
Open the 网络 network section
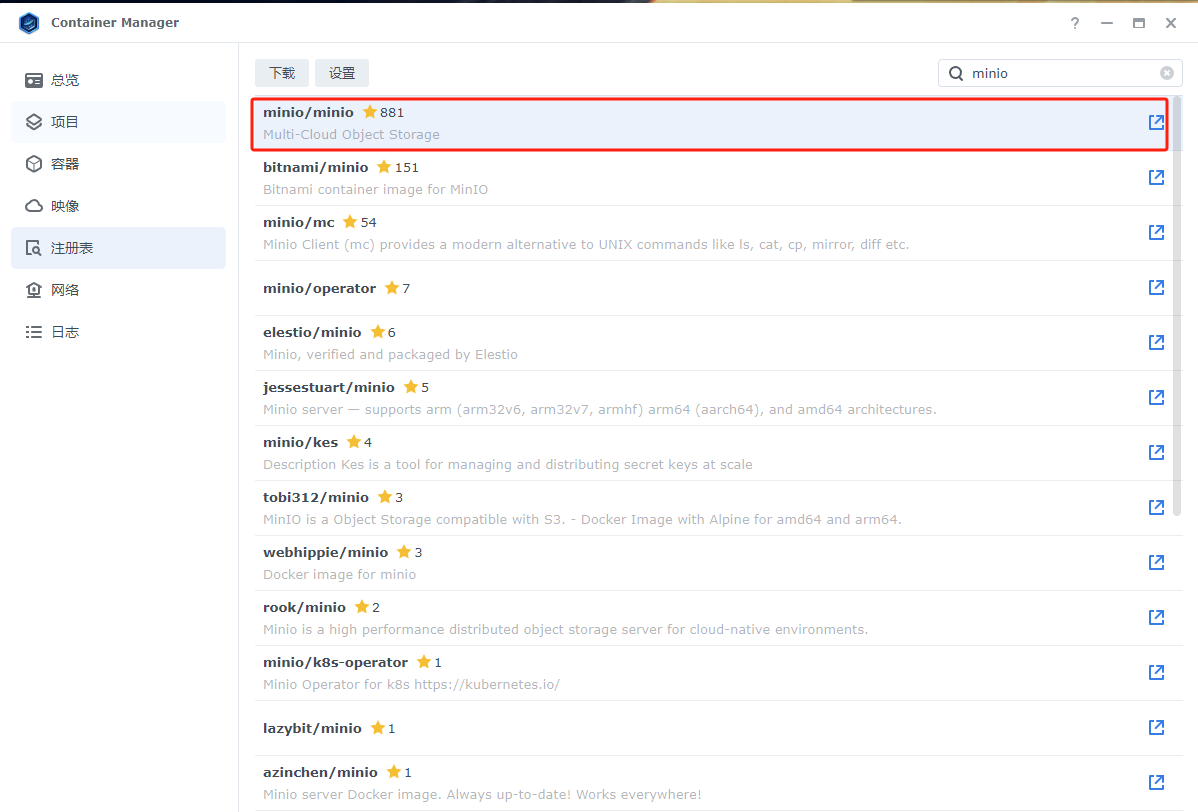coord(118,290)
